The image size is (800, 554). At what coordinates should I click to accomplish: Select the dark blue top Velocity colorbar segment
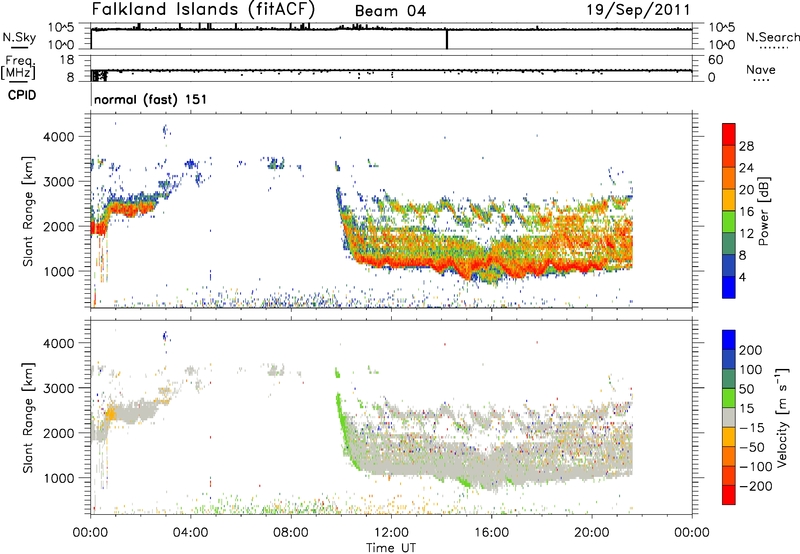click(x=729, y=340)
